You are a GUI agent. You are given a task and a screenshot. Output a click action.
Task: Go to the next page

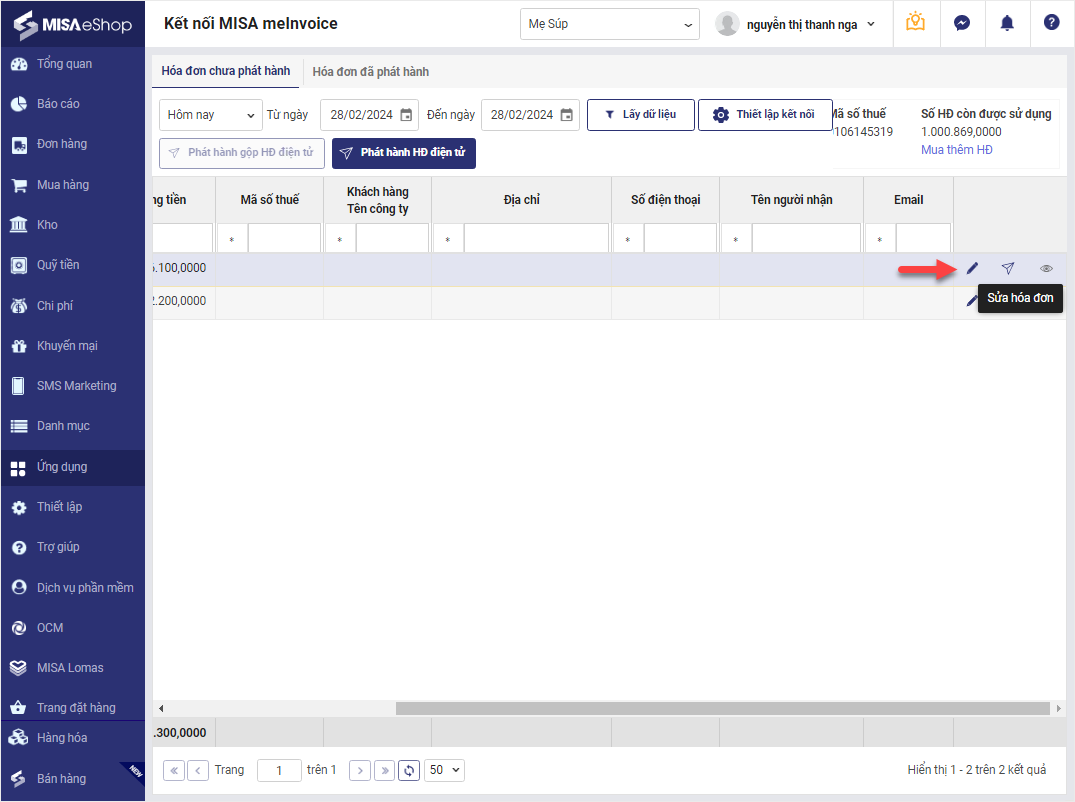point(360,770)
